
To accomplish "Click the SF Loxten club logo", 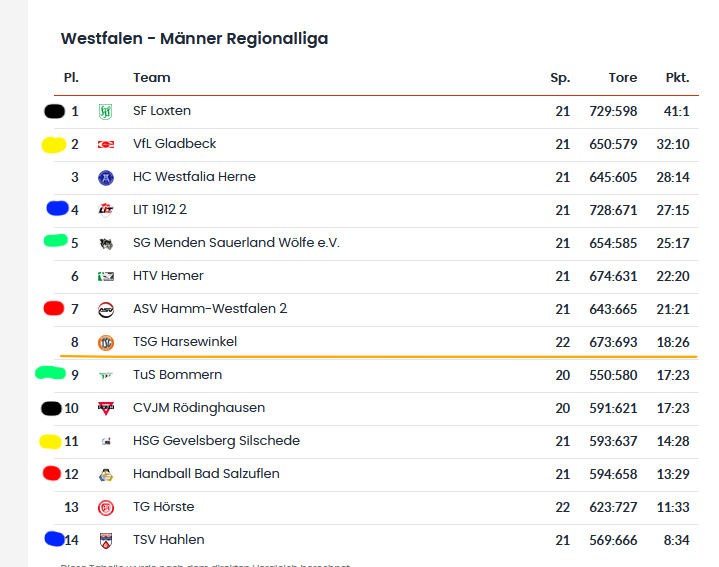I will pos(105,111).
